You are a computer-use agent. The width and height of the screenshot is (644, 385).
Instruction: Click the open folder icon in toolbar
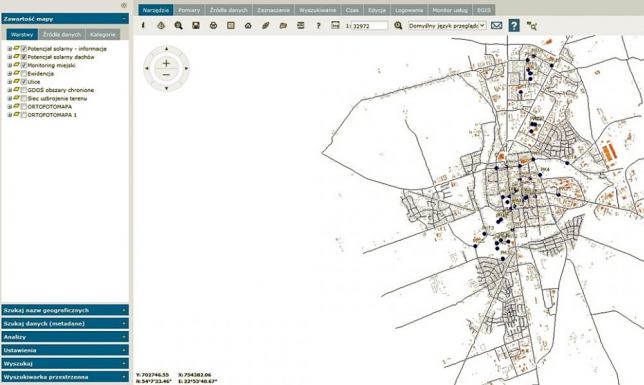point(283,25)
